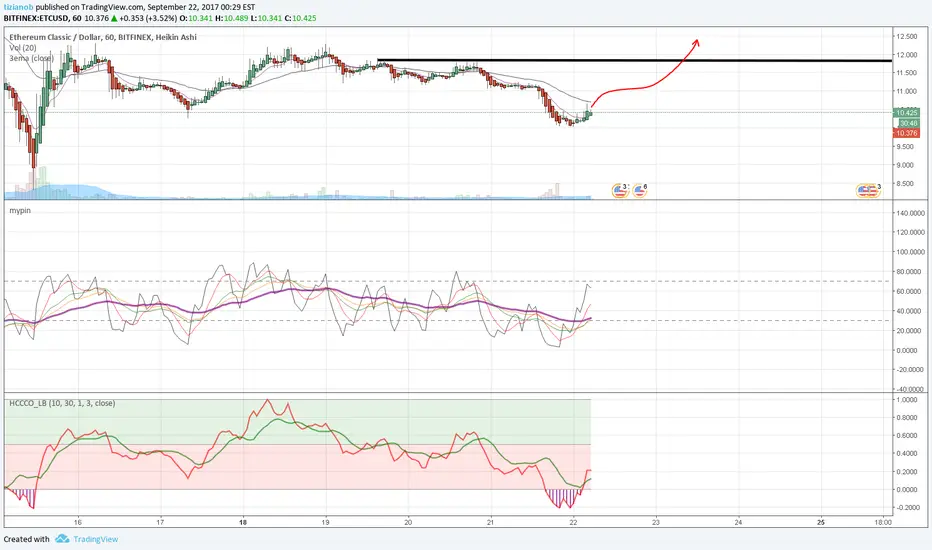Open the overlapping double US event flags icon
The width and height of the screenshot is (932, 550).
[x=868, y=191]
